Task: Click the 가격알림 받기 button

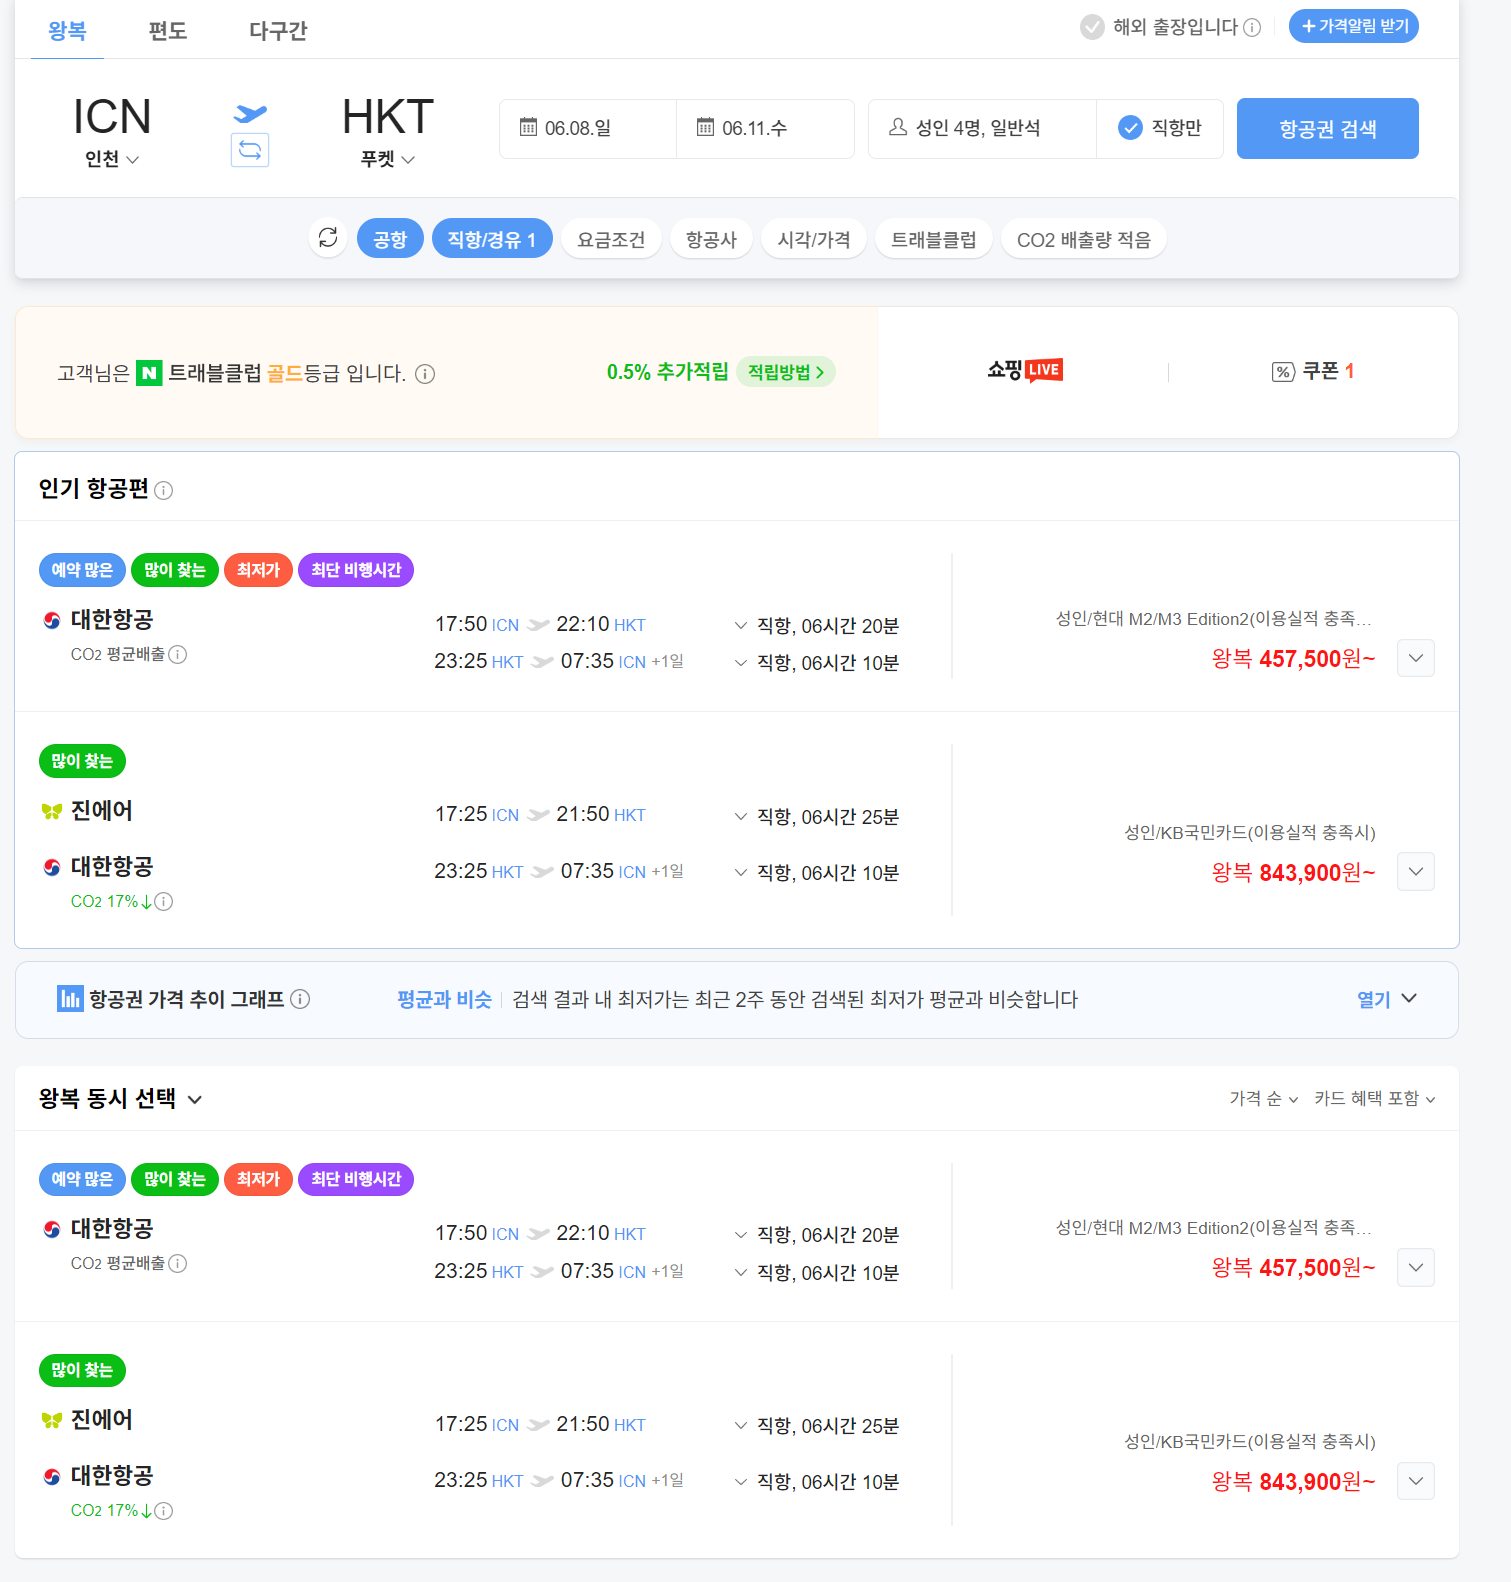Action: click(x=1354, y=26)
